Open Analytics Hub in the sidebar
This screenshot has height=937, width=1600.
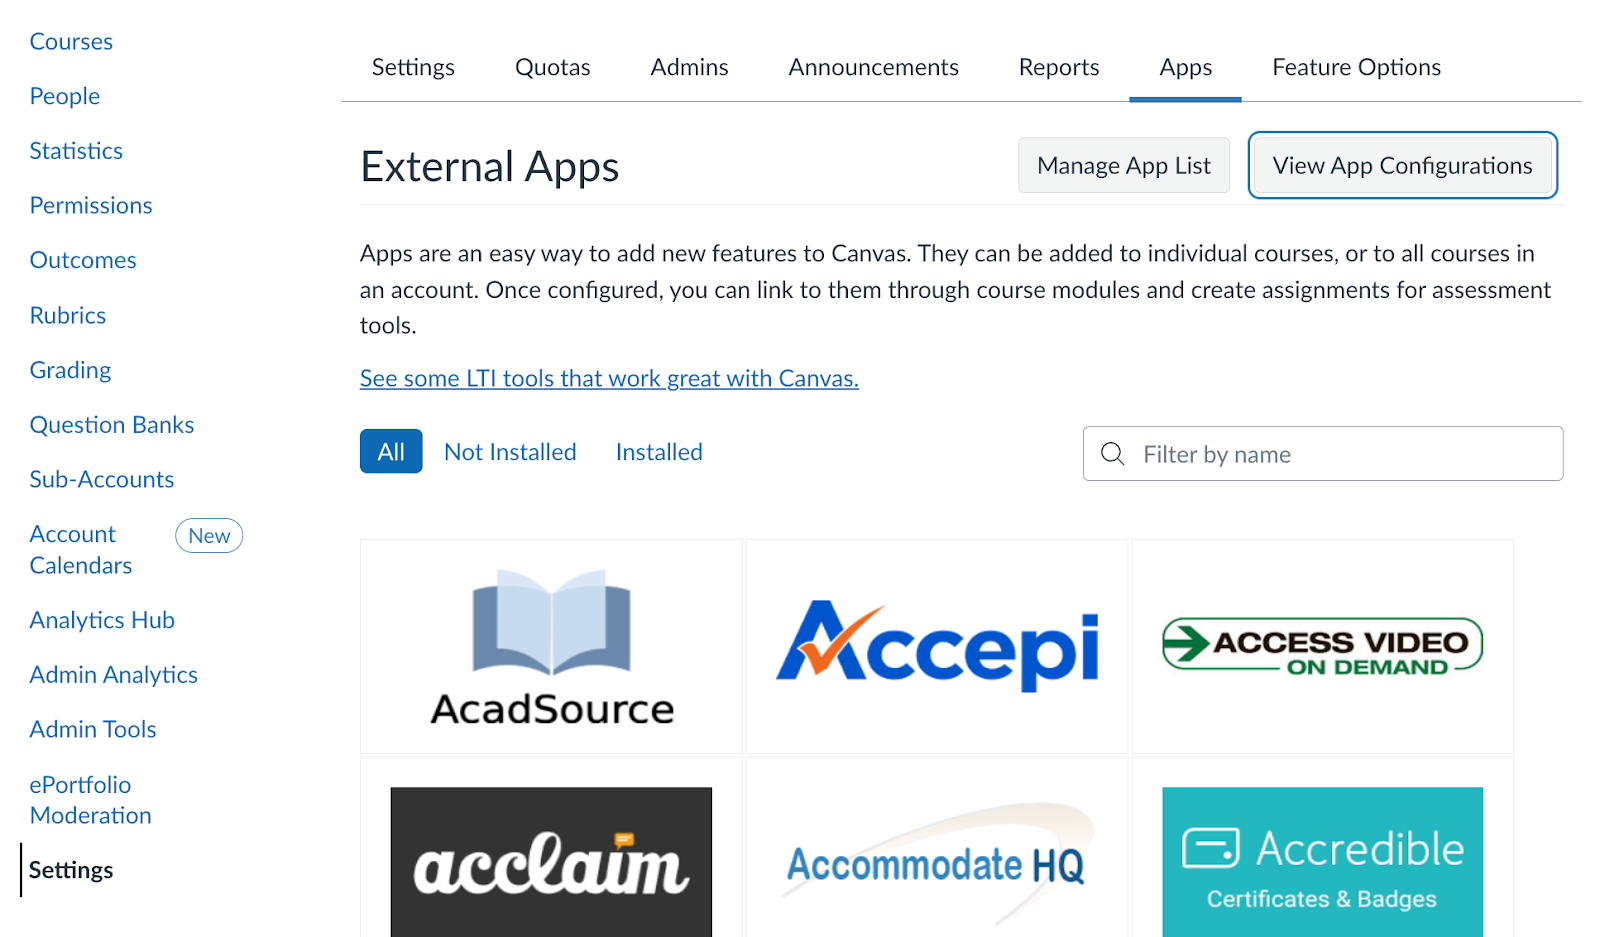click(x=102, y=620)
